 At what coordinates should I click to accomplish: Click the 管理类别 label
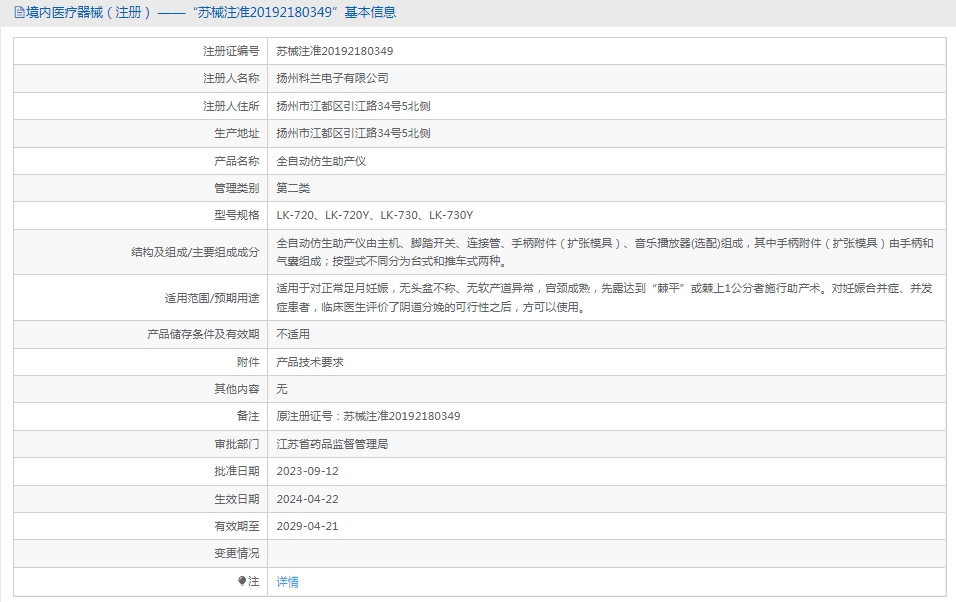[237, 188]
